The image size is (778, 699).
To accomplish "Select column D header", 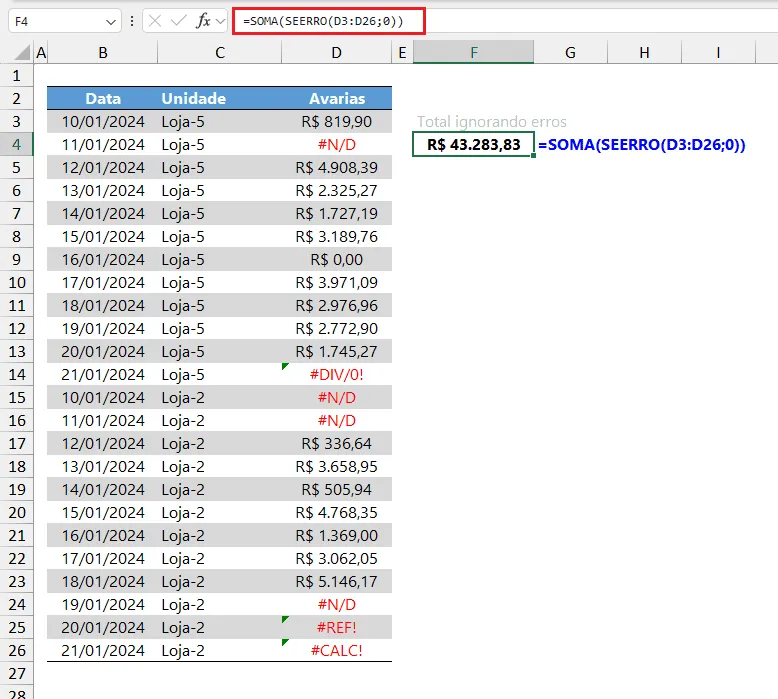I will [336, 53].
